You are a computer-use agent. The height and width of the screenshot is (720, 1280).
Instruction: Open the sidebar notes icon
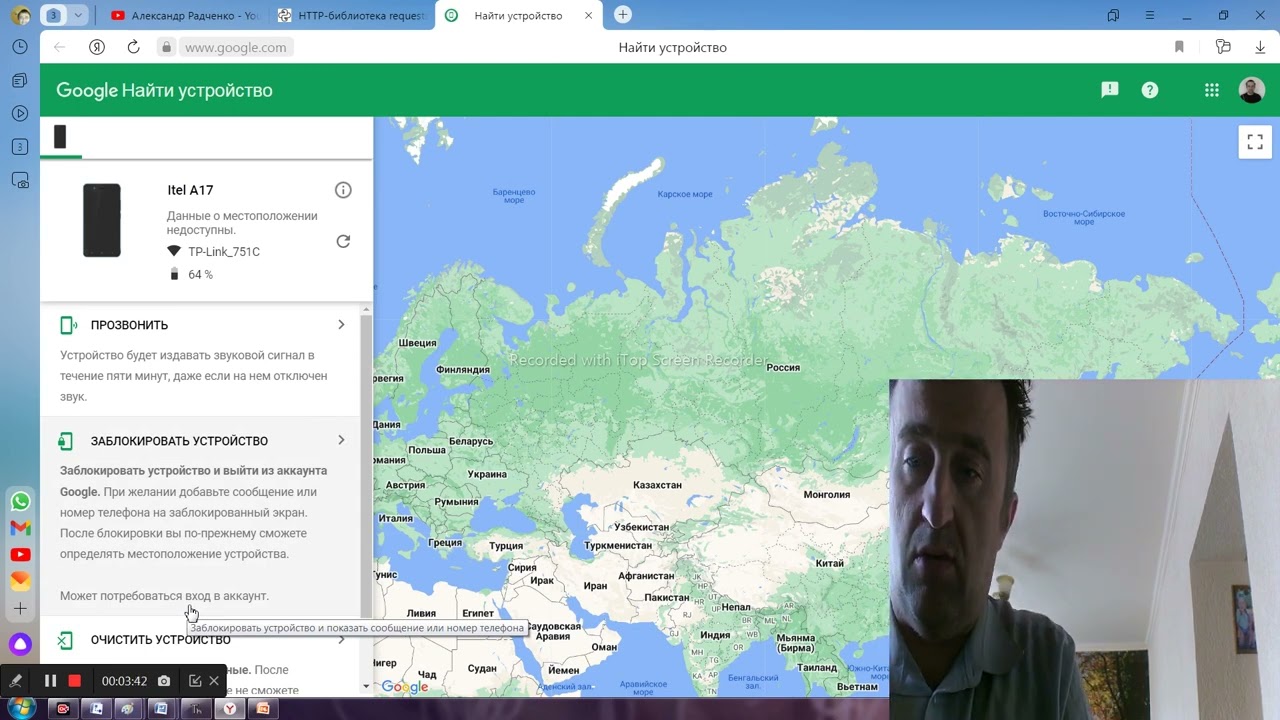(20, 80)
